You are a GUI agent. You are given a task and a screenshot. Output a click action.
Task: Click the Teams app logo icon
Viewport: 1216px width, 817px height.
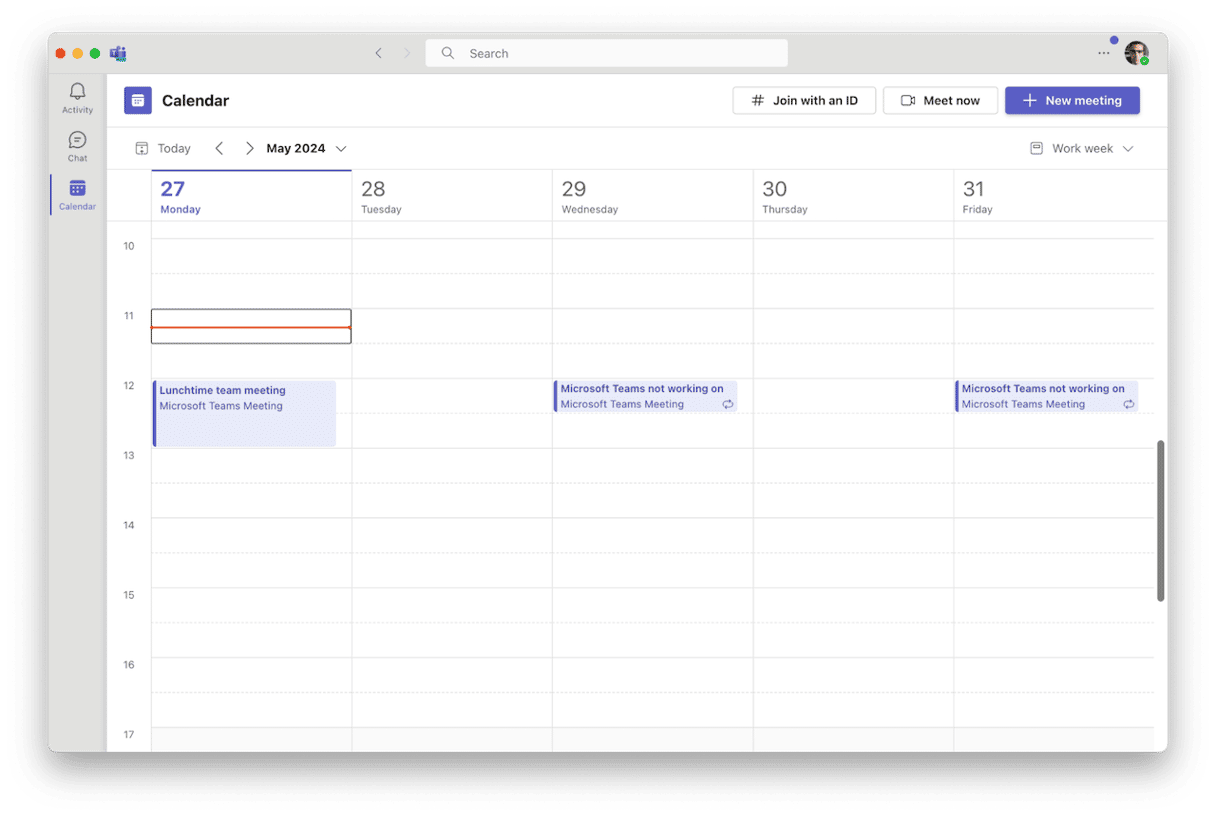pos(118,53)
